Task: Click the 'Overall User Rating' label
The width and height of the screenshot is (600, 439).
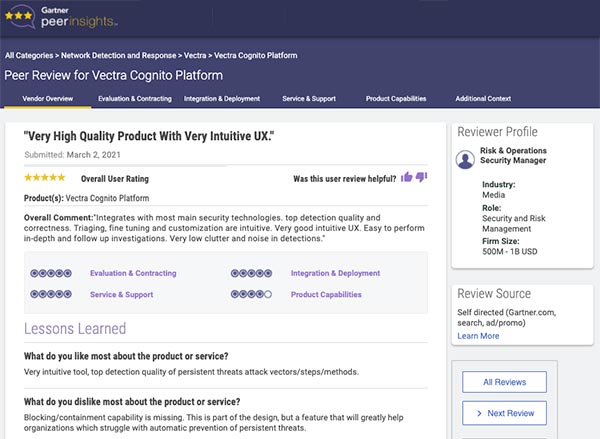Action: click(x=115, y=179)
